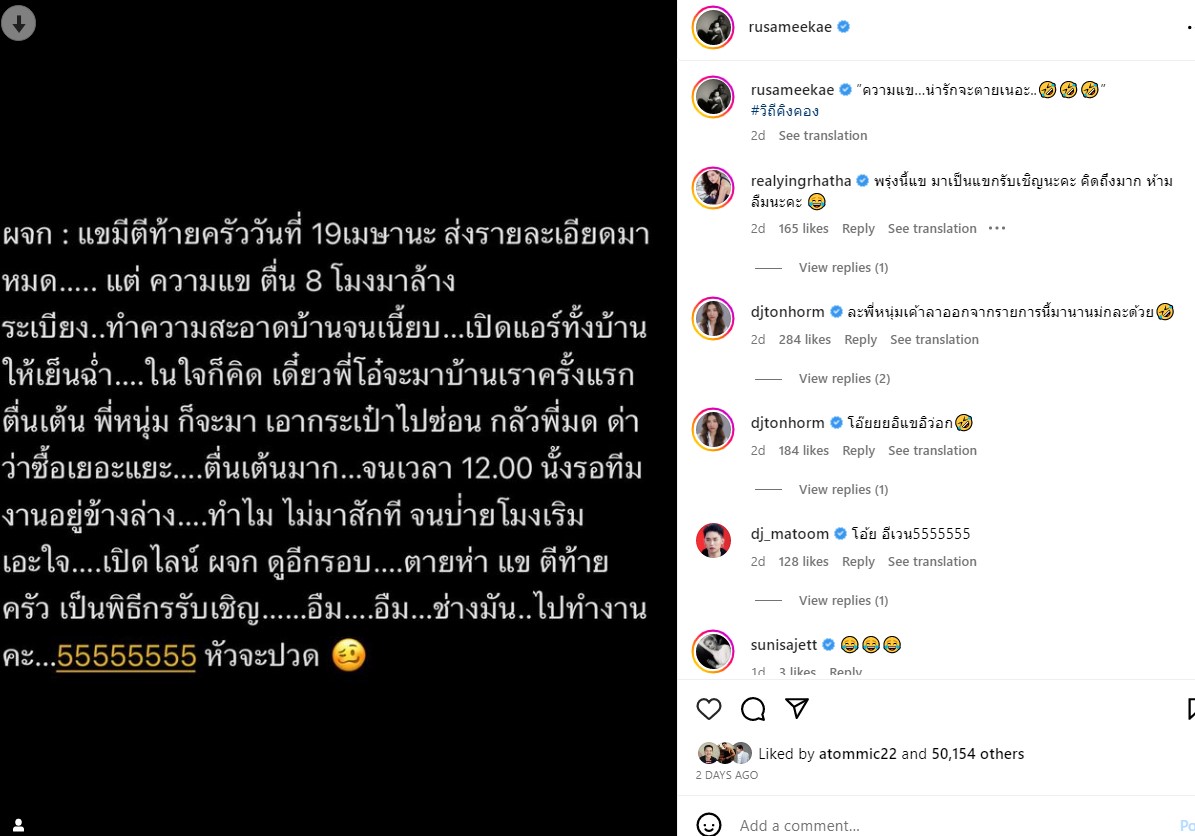Like the post with heart icon
Viewport: 1195px width, 836px height.
pyautogui.click(x=709, y=709)
